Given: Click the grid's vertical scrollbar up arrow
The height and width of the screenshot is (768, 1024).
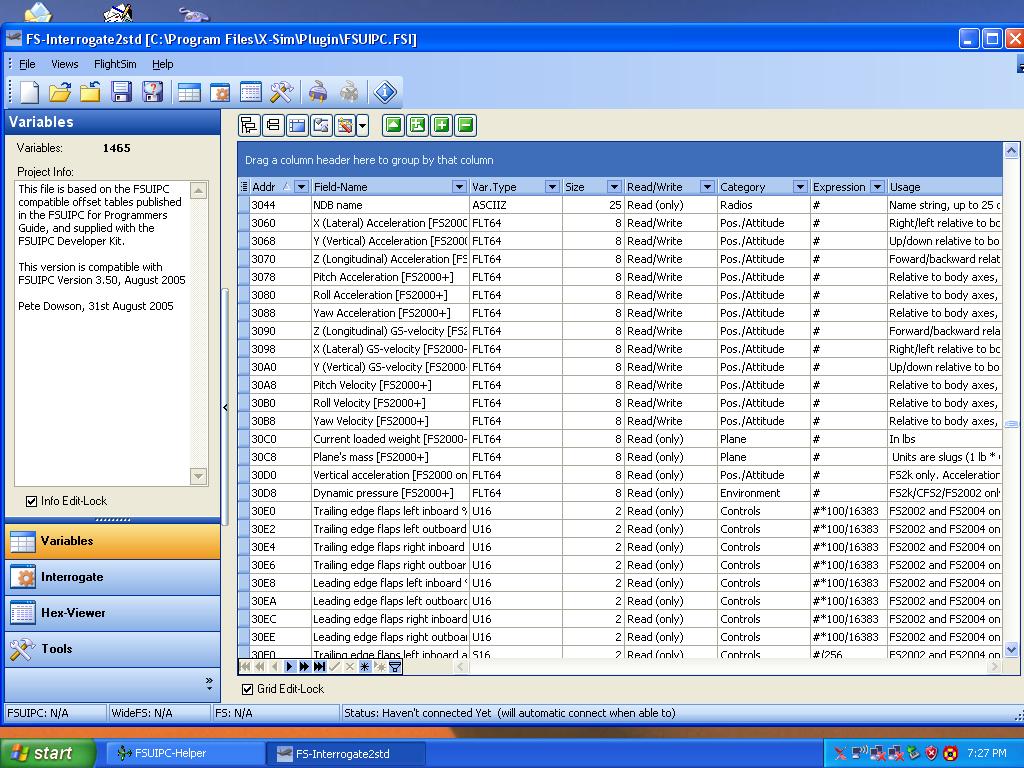Looking at the screenshot, I should 1011,151.
